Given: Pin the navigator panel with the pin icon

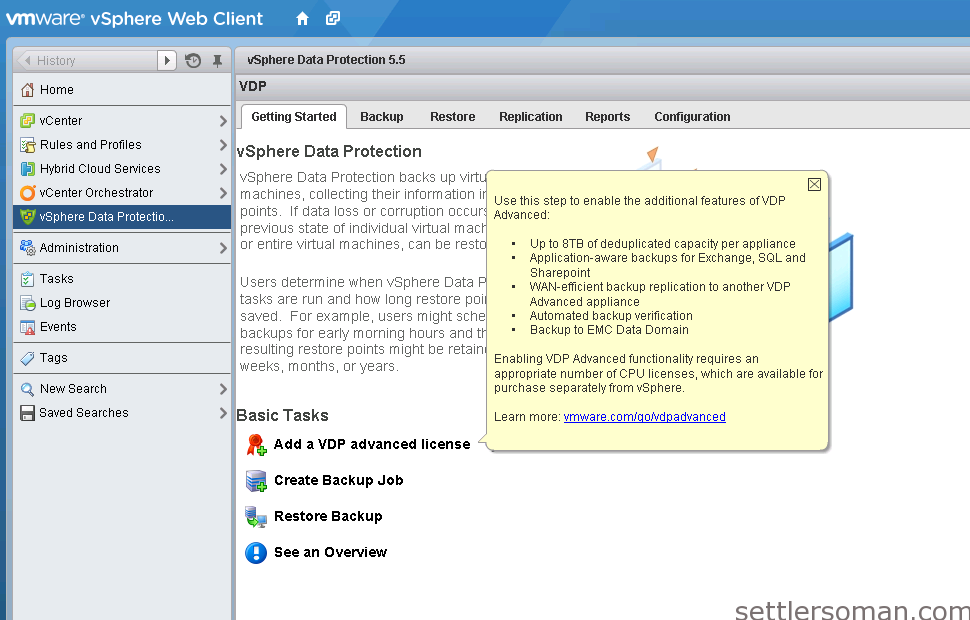Looking at the screenshot, I should pyautogui.click(x=217, y=61).
